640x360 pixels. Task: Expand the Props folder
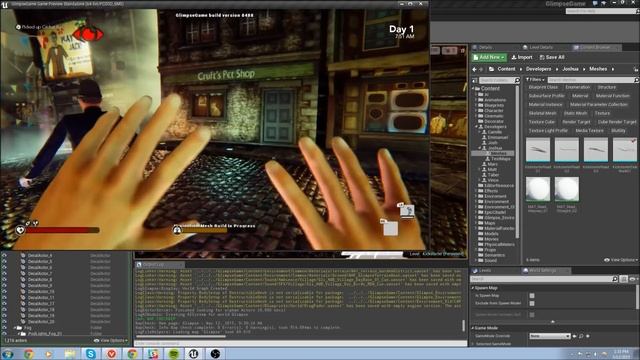point(476,250)
